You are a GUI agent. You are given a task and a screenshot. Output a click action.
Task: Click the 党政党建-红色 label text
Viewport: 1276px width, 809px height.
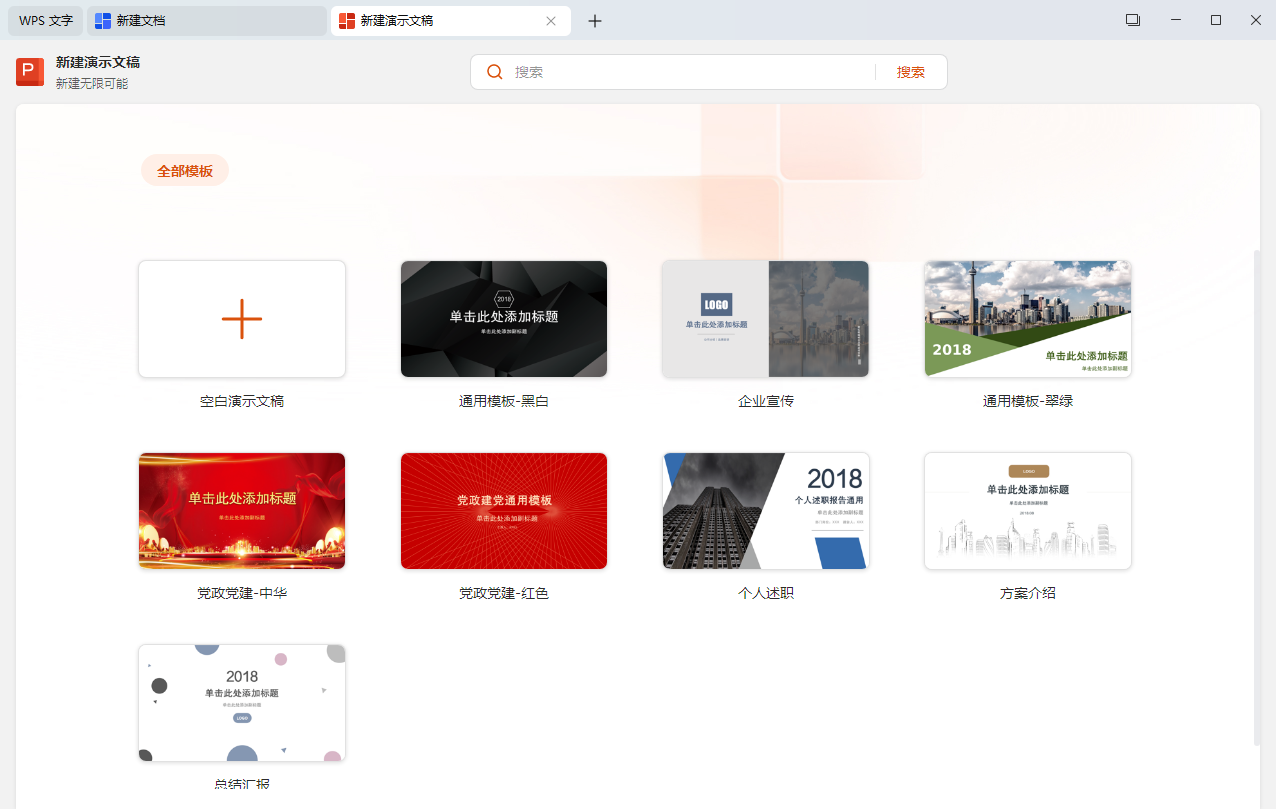[504, 593]
